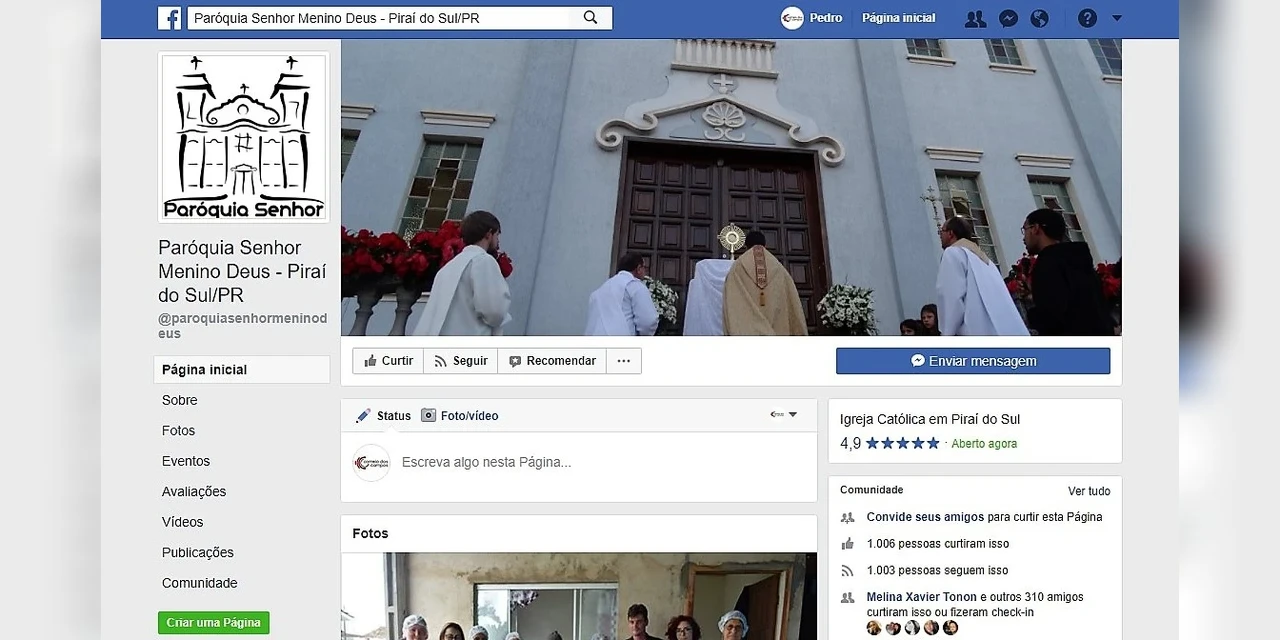This screenshot has height=640, width=1280.
Task: Switch to Foto/vídeo composer tab
Action: pos(460,416)
